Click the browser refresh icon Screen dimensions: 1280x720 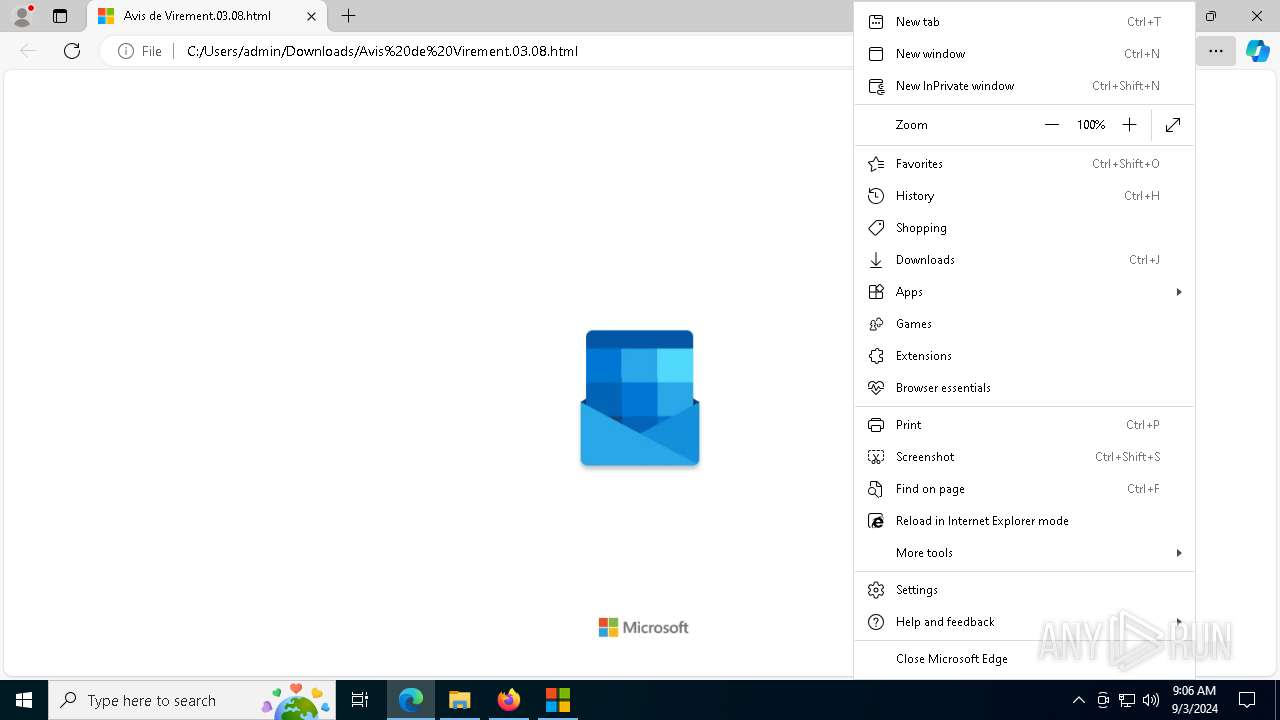pos(72,51)
